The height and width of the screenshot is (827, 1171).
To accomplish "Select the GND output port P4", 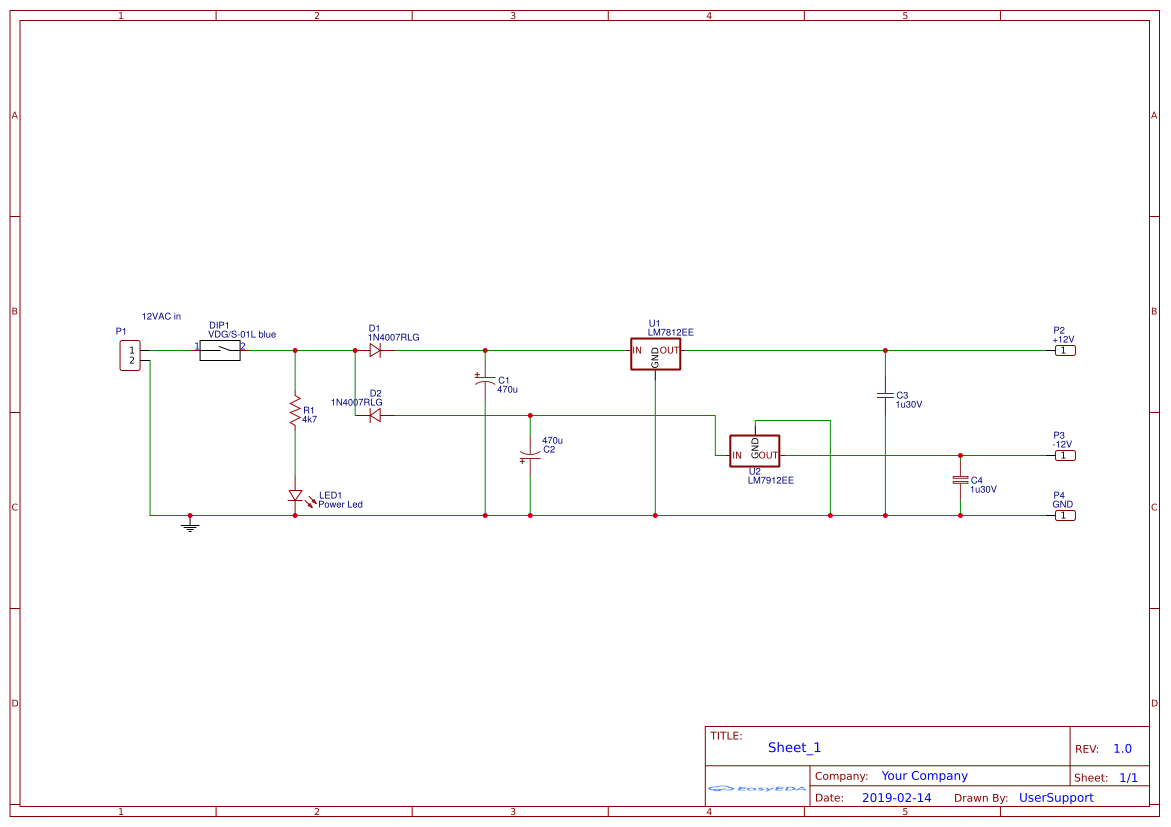I will pos(1065,515).
